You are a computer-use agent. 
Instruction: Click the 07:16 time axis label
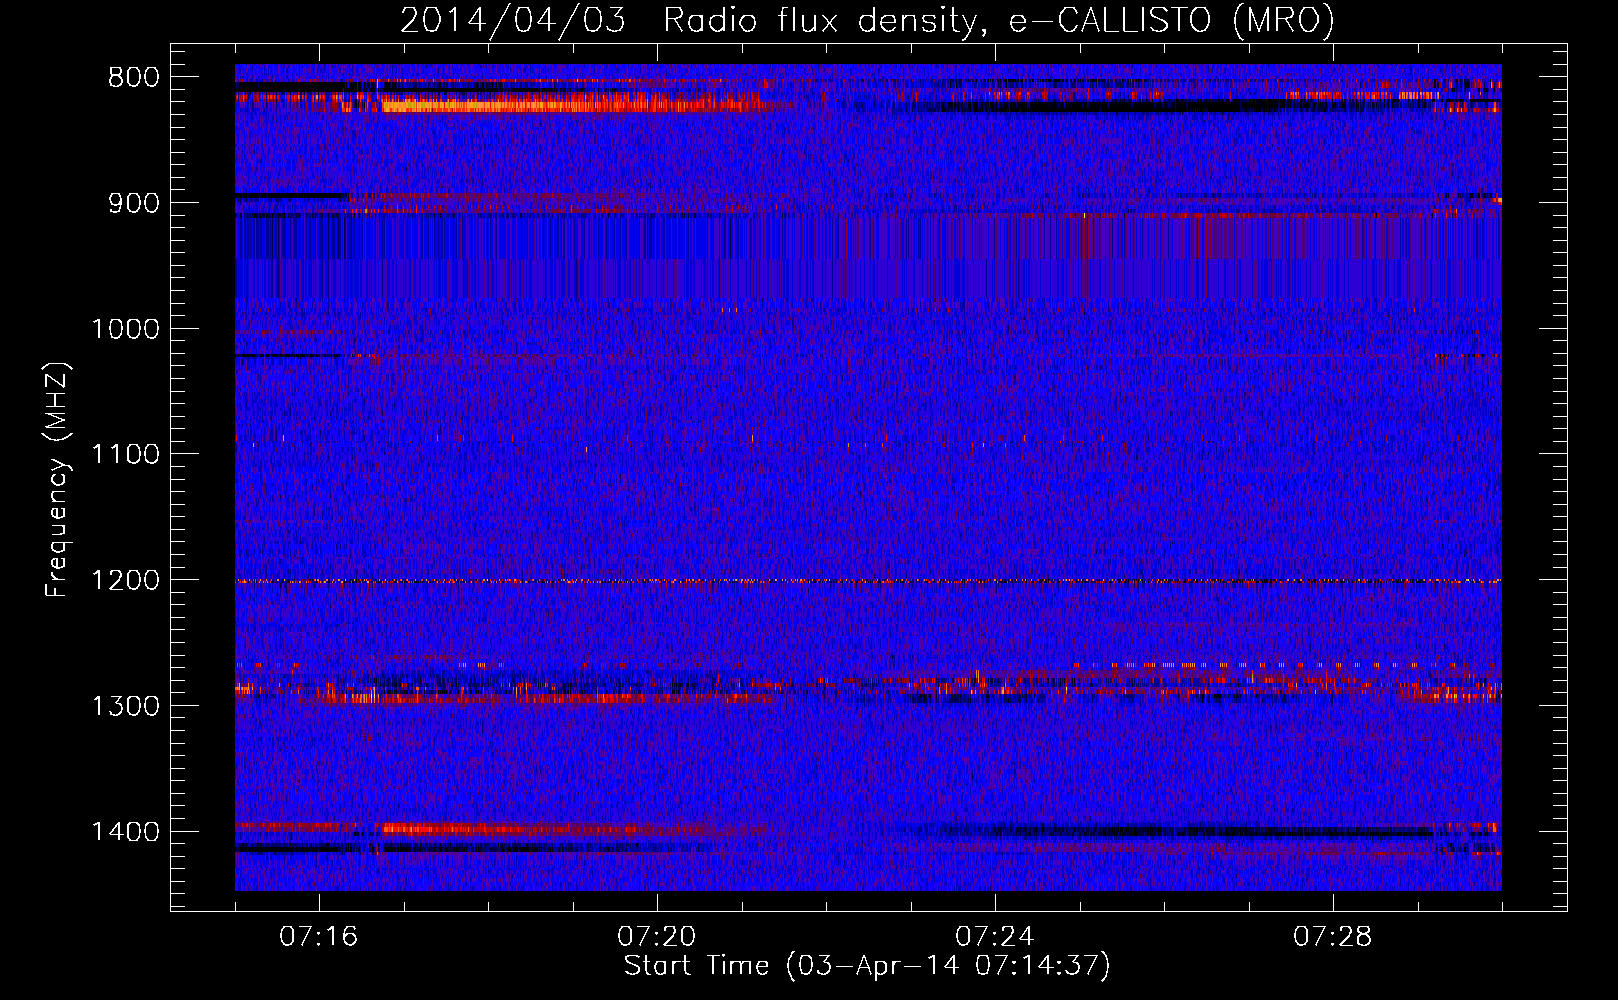pos(319,937)
